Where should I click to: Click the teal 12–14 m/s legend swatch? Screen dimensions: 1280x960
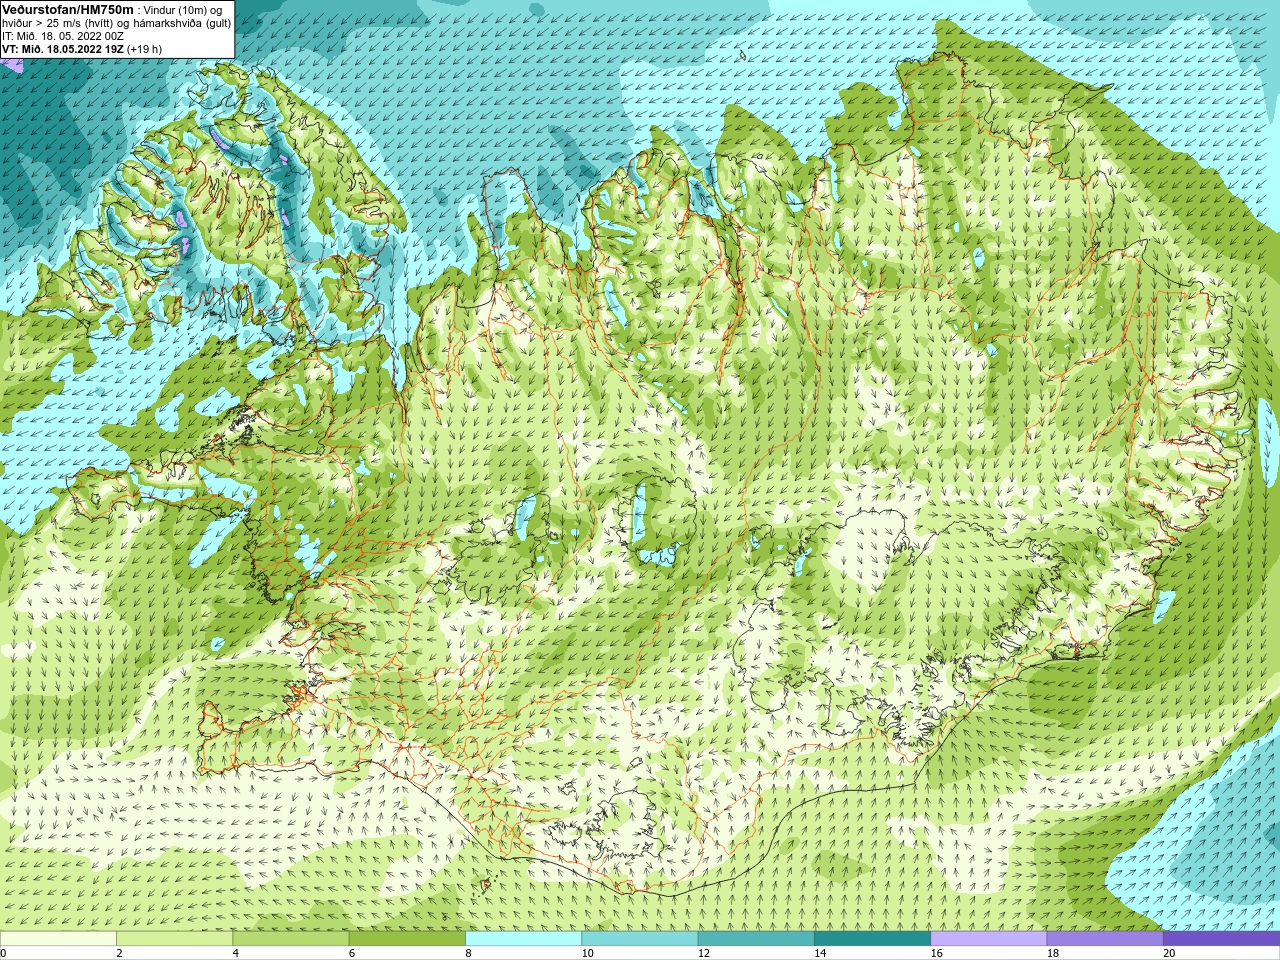pos(756,939)
